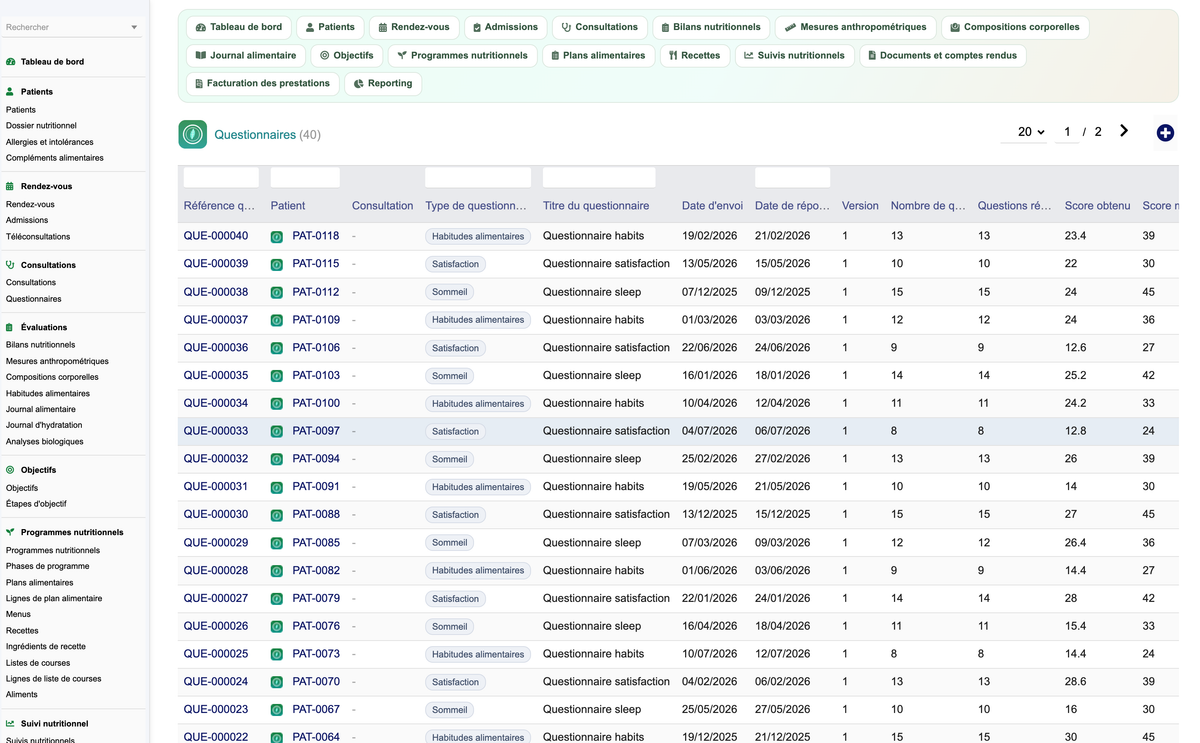Click patient icon next to PAT-0103
This screenshot has height=743, width=1200.
click(277, 376)
